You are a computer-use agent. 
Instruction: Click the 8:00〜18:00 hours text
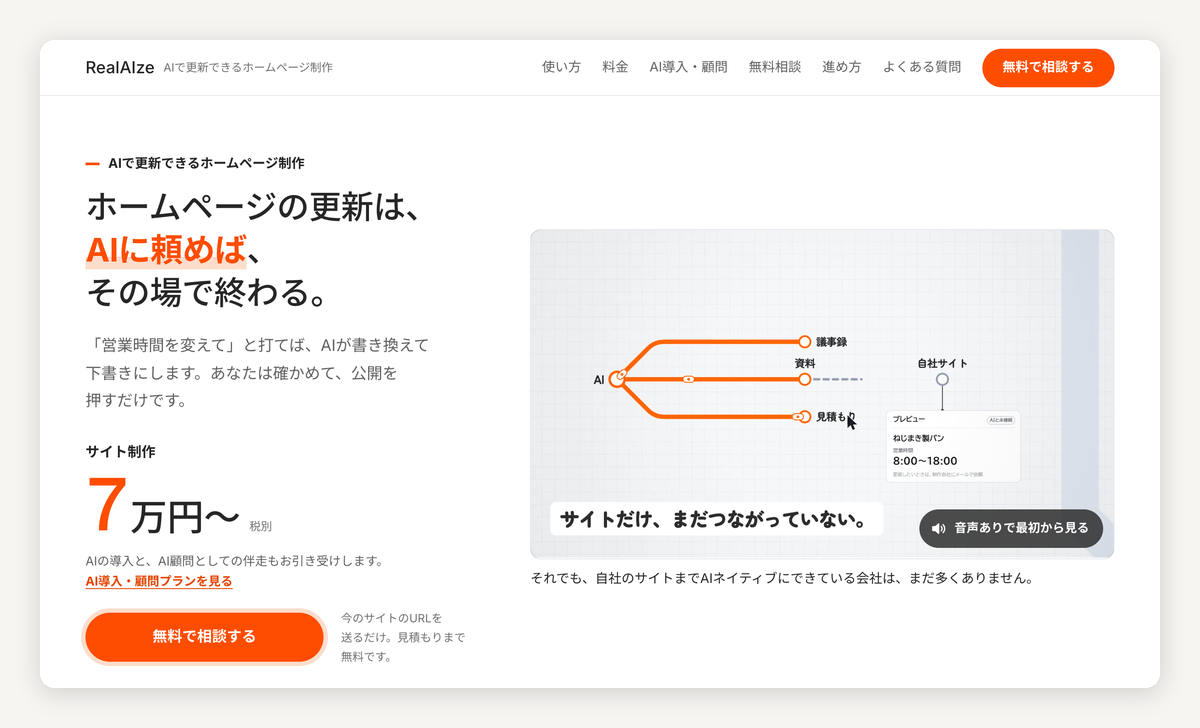(x=925, y=461)
